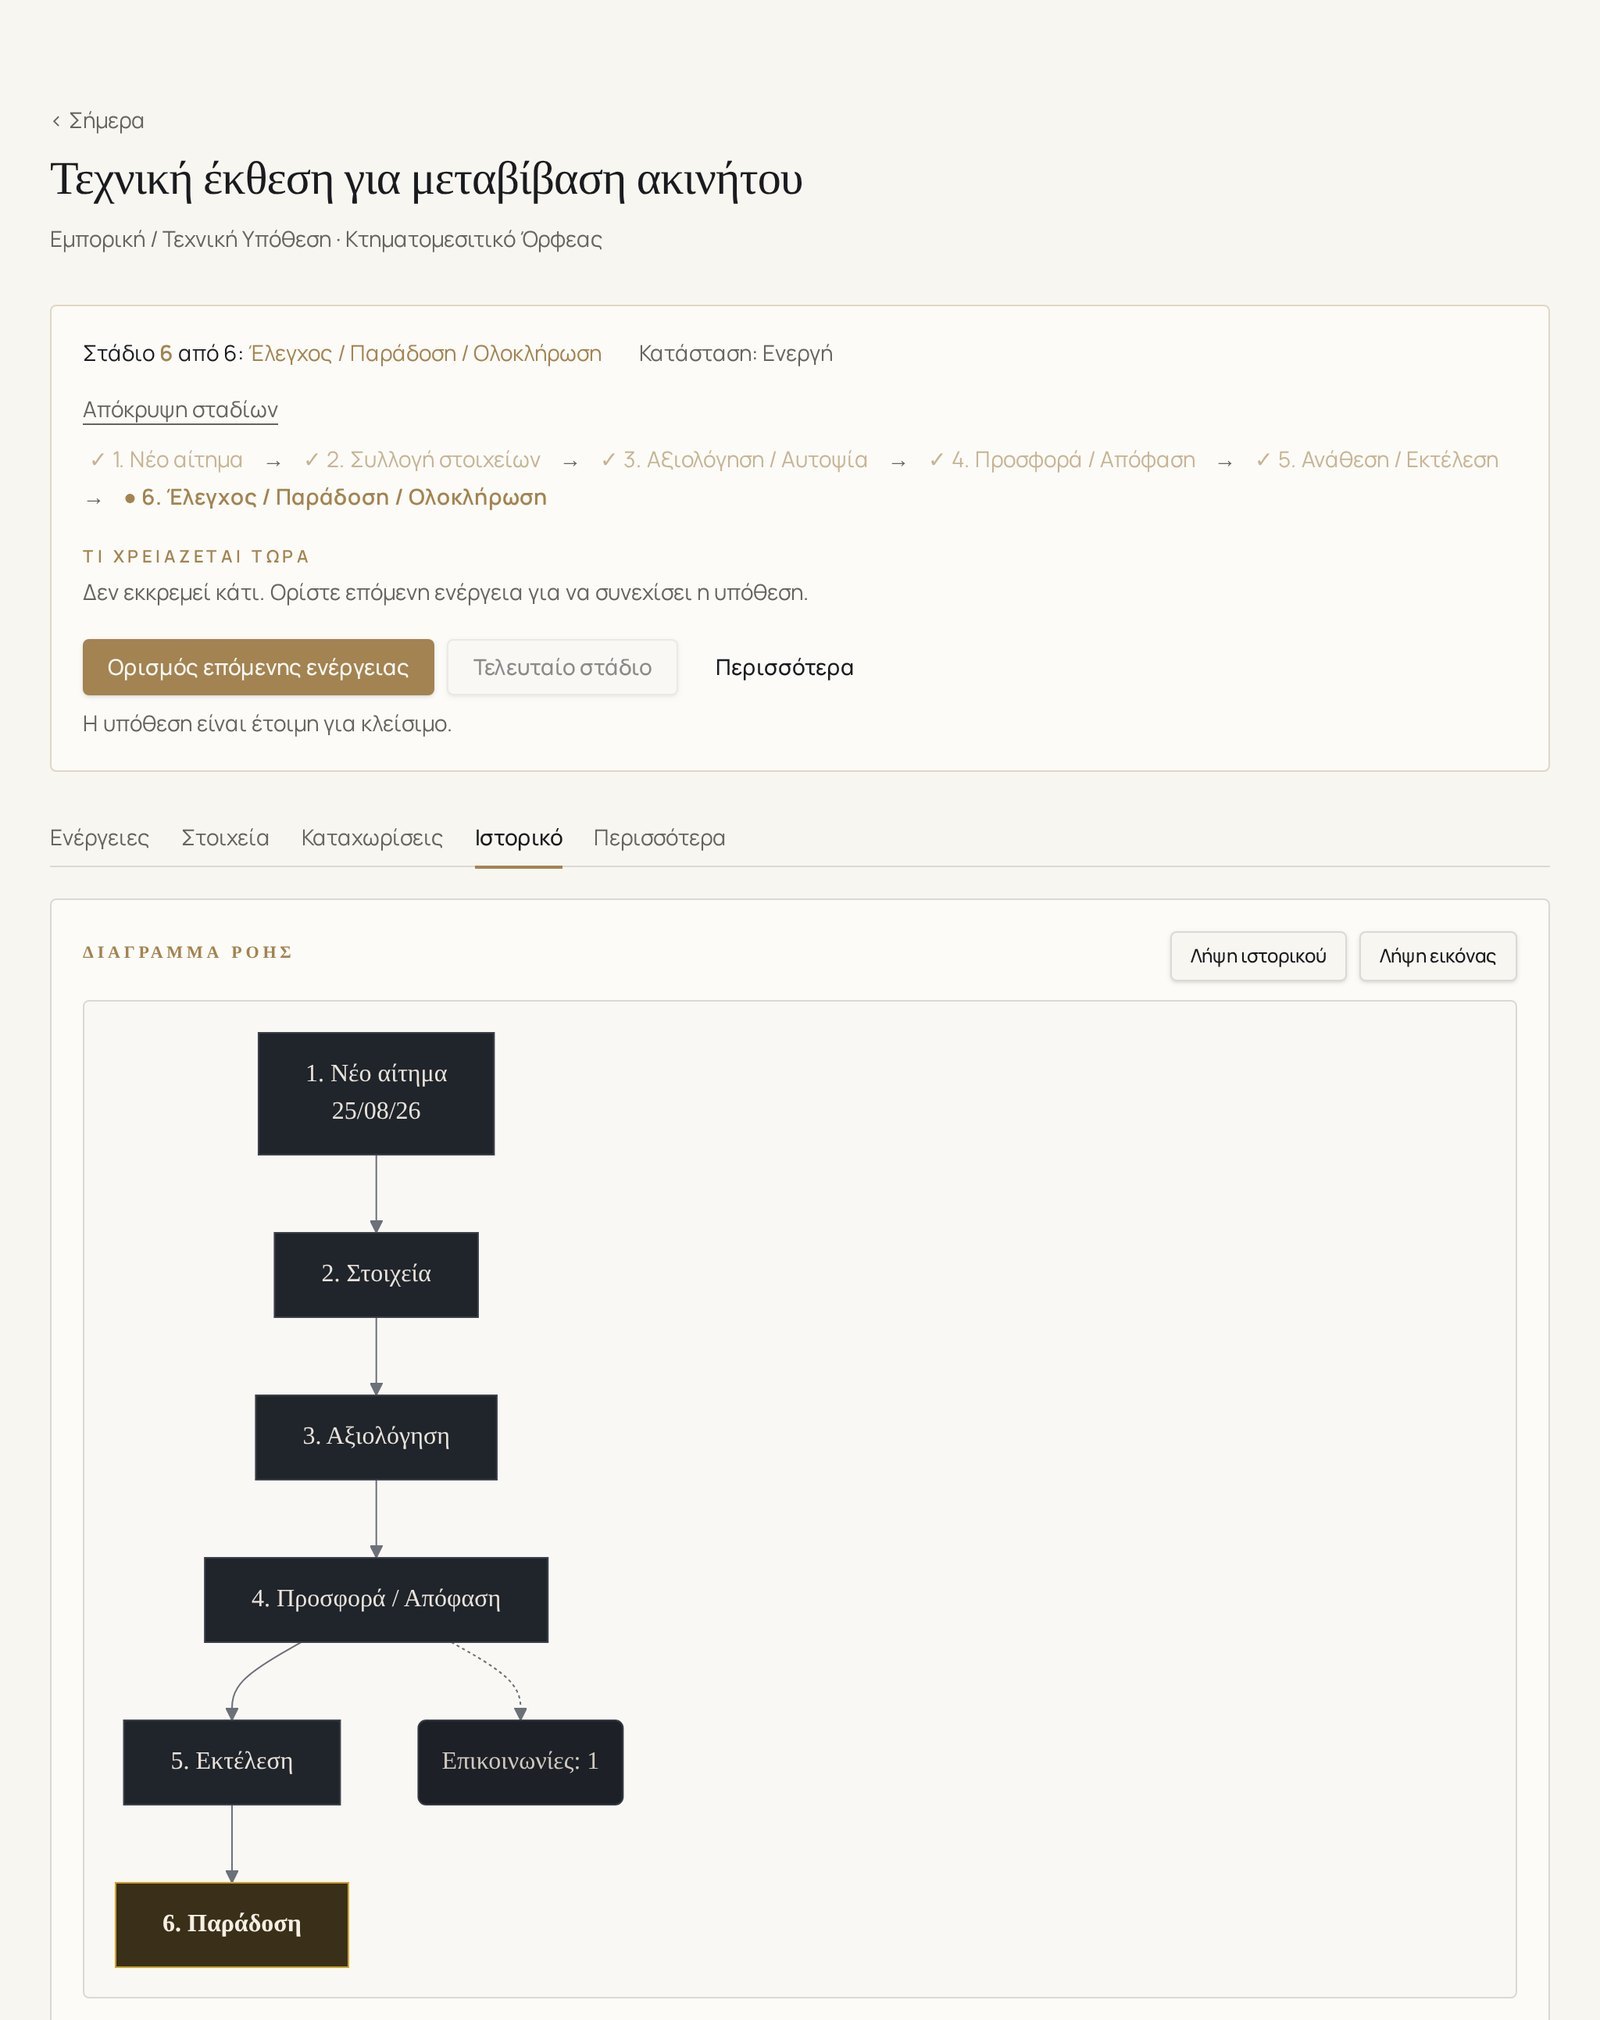
Task: Click Λήψη εικόνας button
Action: [1437, 956]
